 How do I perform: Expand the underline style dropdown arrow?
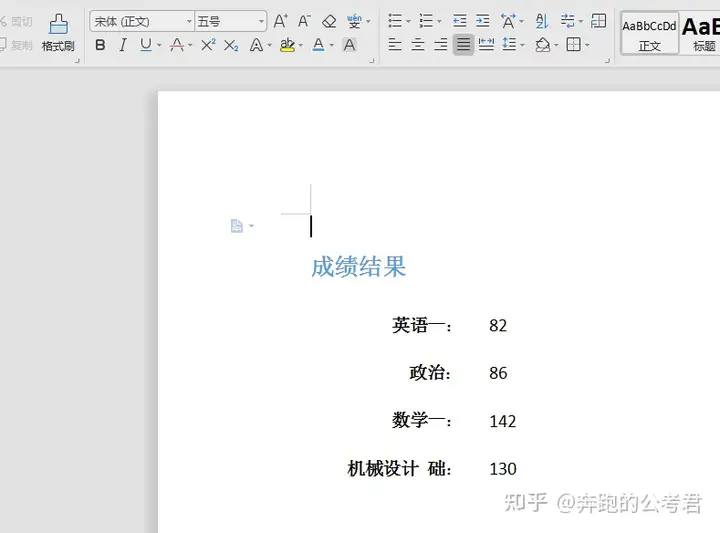(159, 45)
